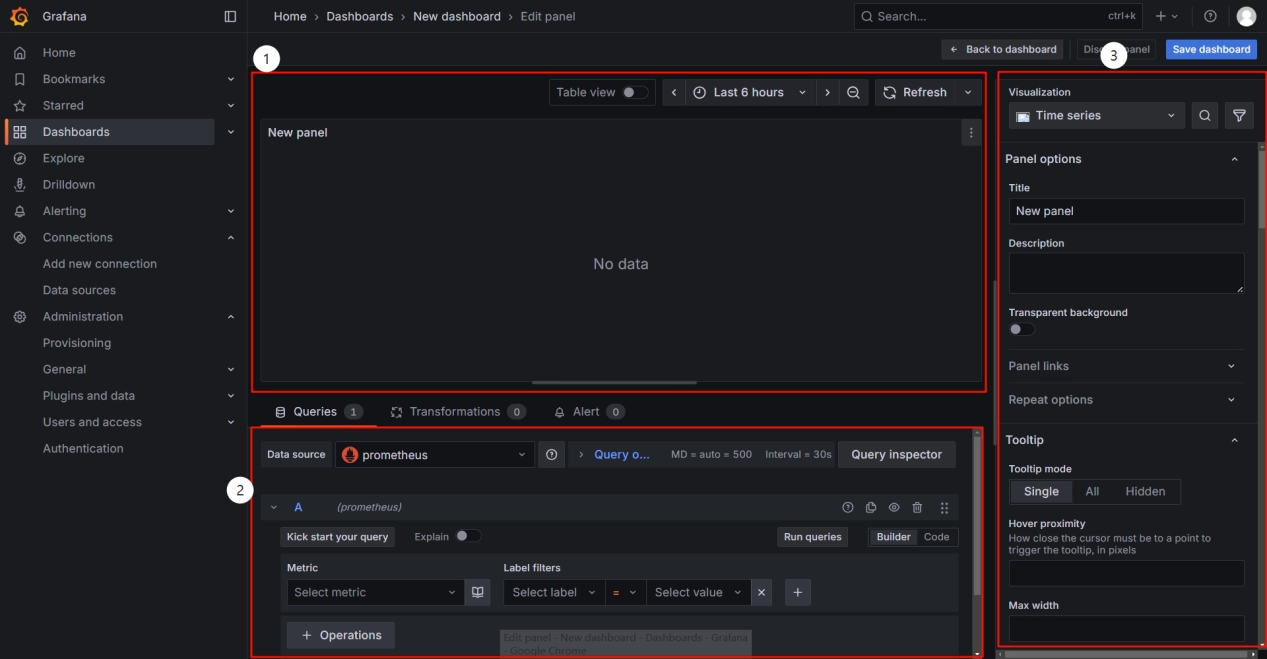Duplicate query A with the copy icon
The width and height of the screenshot is (1267, 659).
(x=871, y=508)
